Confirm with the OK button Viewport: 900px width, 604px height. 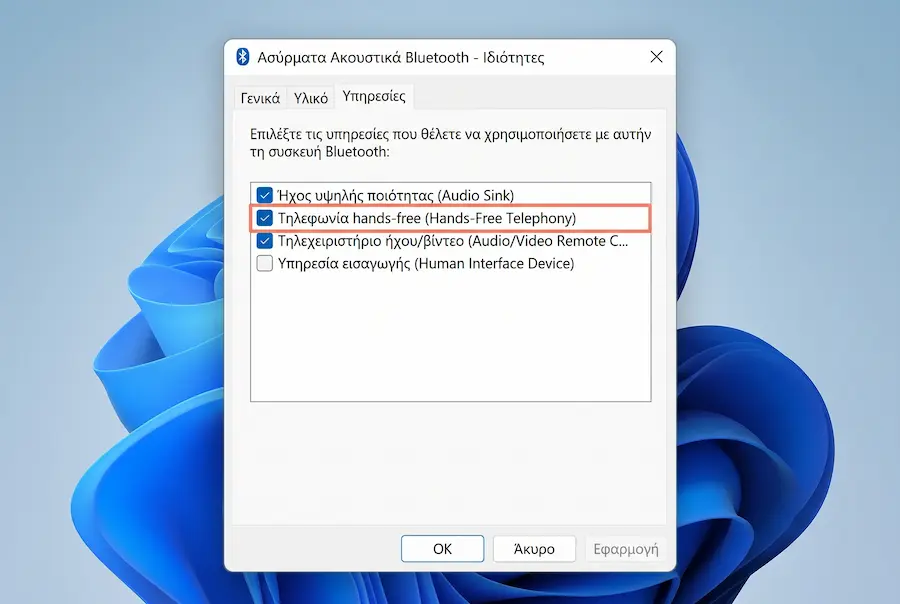(x=443, y=549)
